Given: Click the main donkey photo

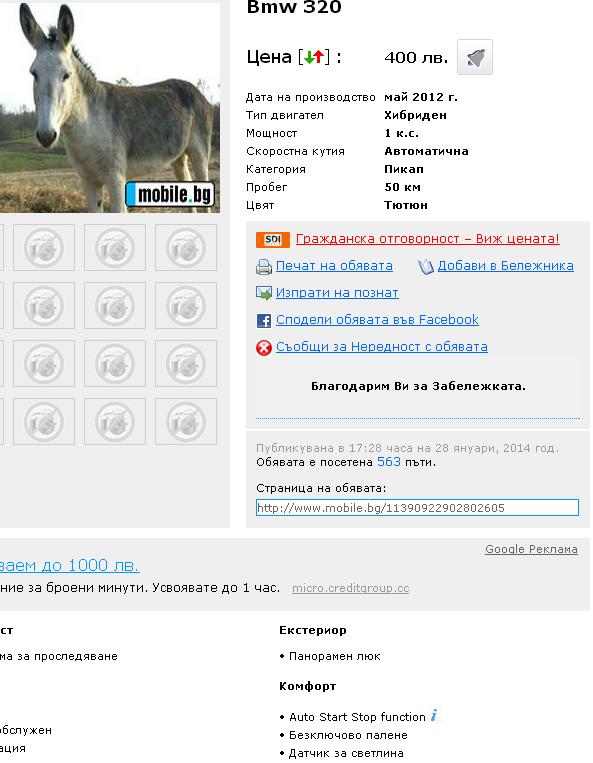Looking at the screenshot, I should [110, 107].
